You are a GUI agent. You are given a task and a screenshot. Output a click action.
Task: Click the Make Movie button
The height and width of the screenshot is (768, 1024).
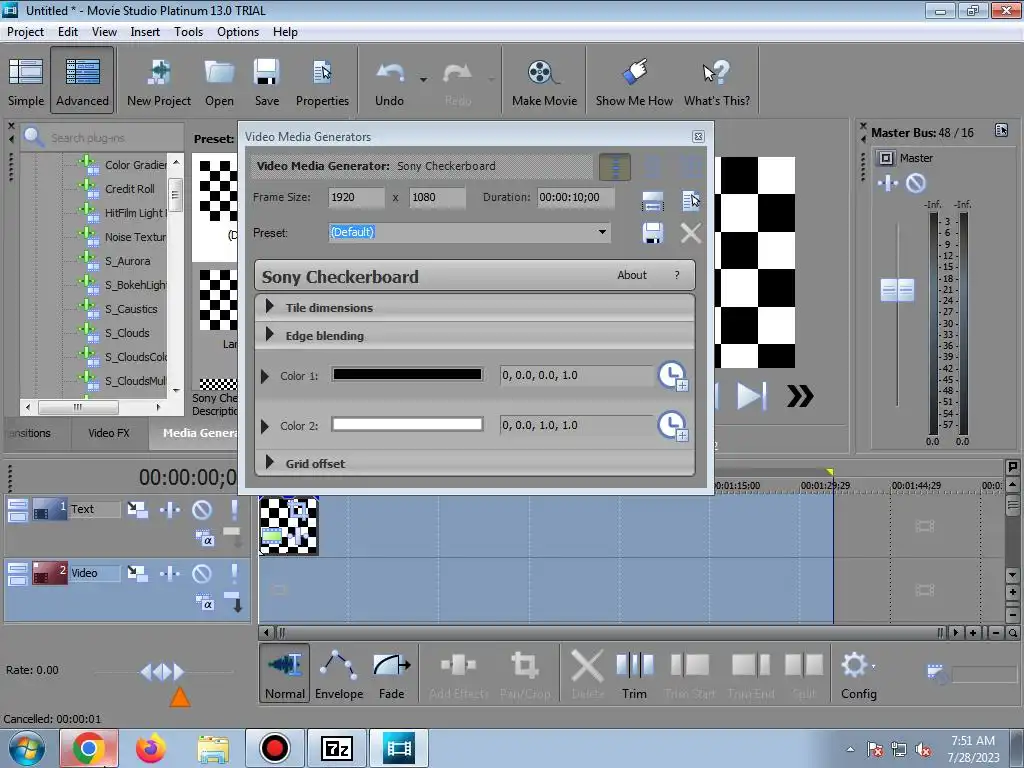(544, 81)
